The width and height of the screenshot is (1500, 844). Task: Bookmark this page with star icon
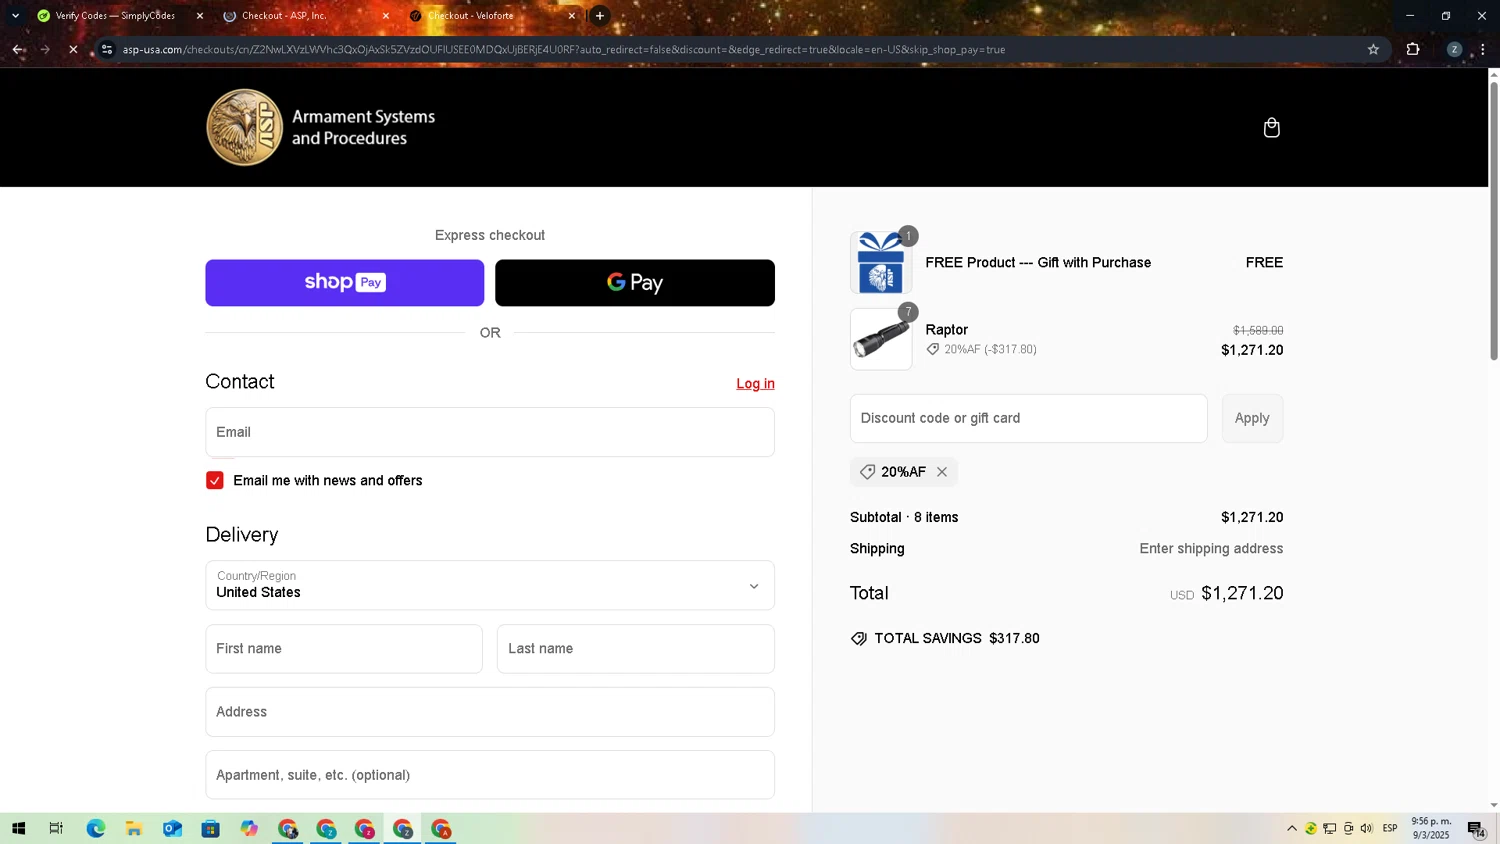(x=1373, y=49)
